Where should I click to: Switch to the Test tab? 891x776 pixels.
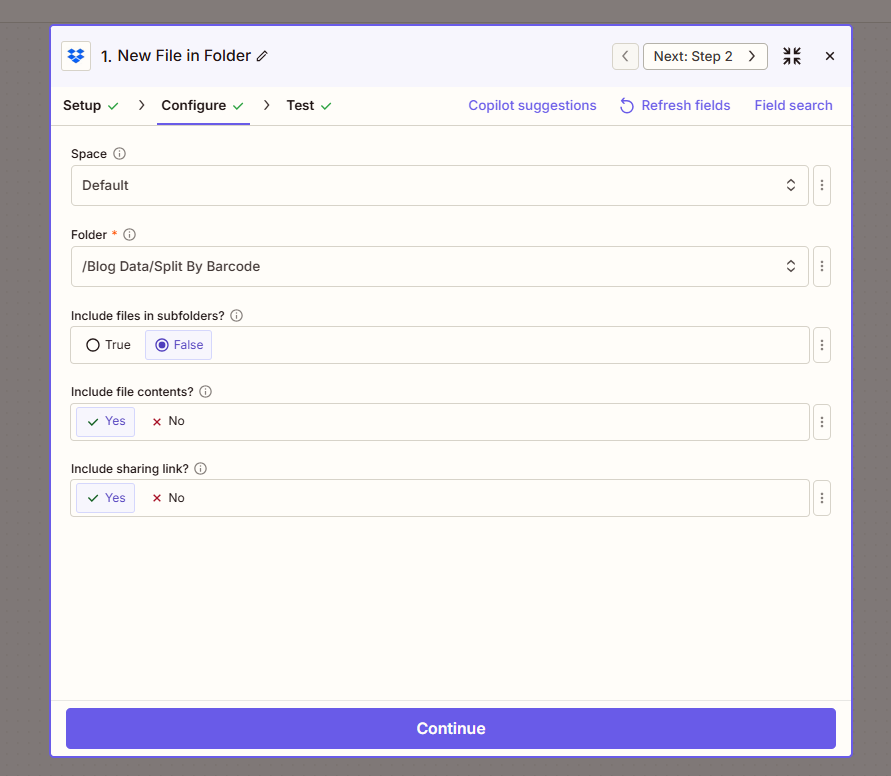coord(300,105)
